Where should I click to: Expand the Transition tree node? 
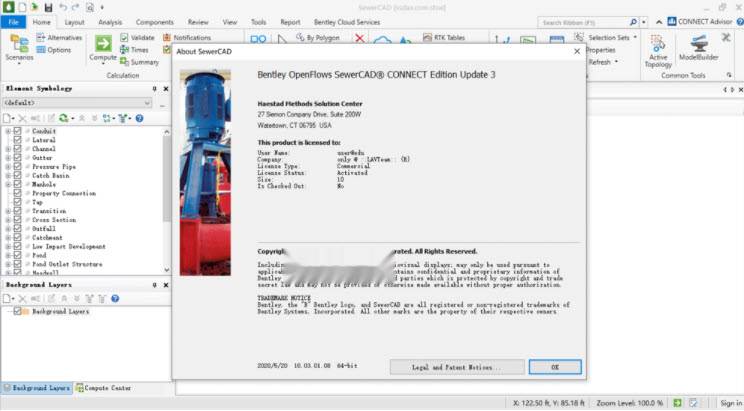[x=8, y=211]
